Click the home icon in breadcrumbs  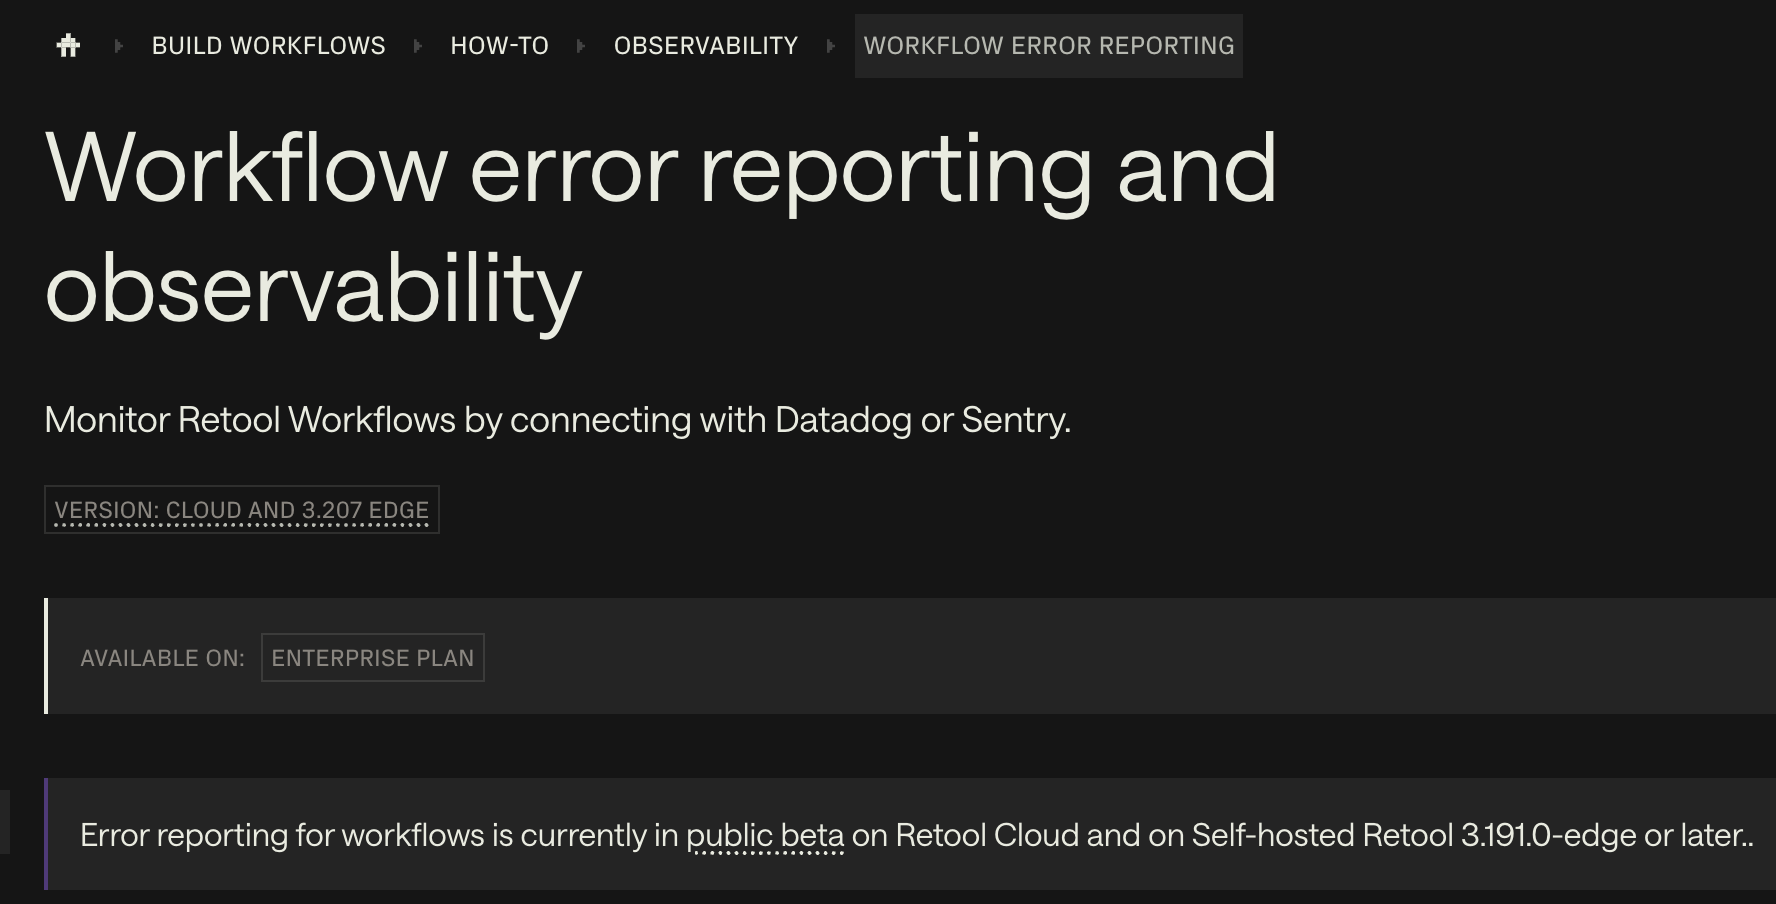pyautogui.click(x=68, y=46)
